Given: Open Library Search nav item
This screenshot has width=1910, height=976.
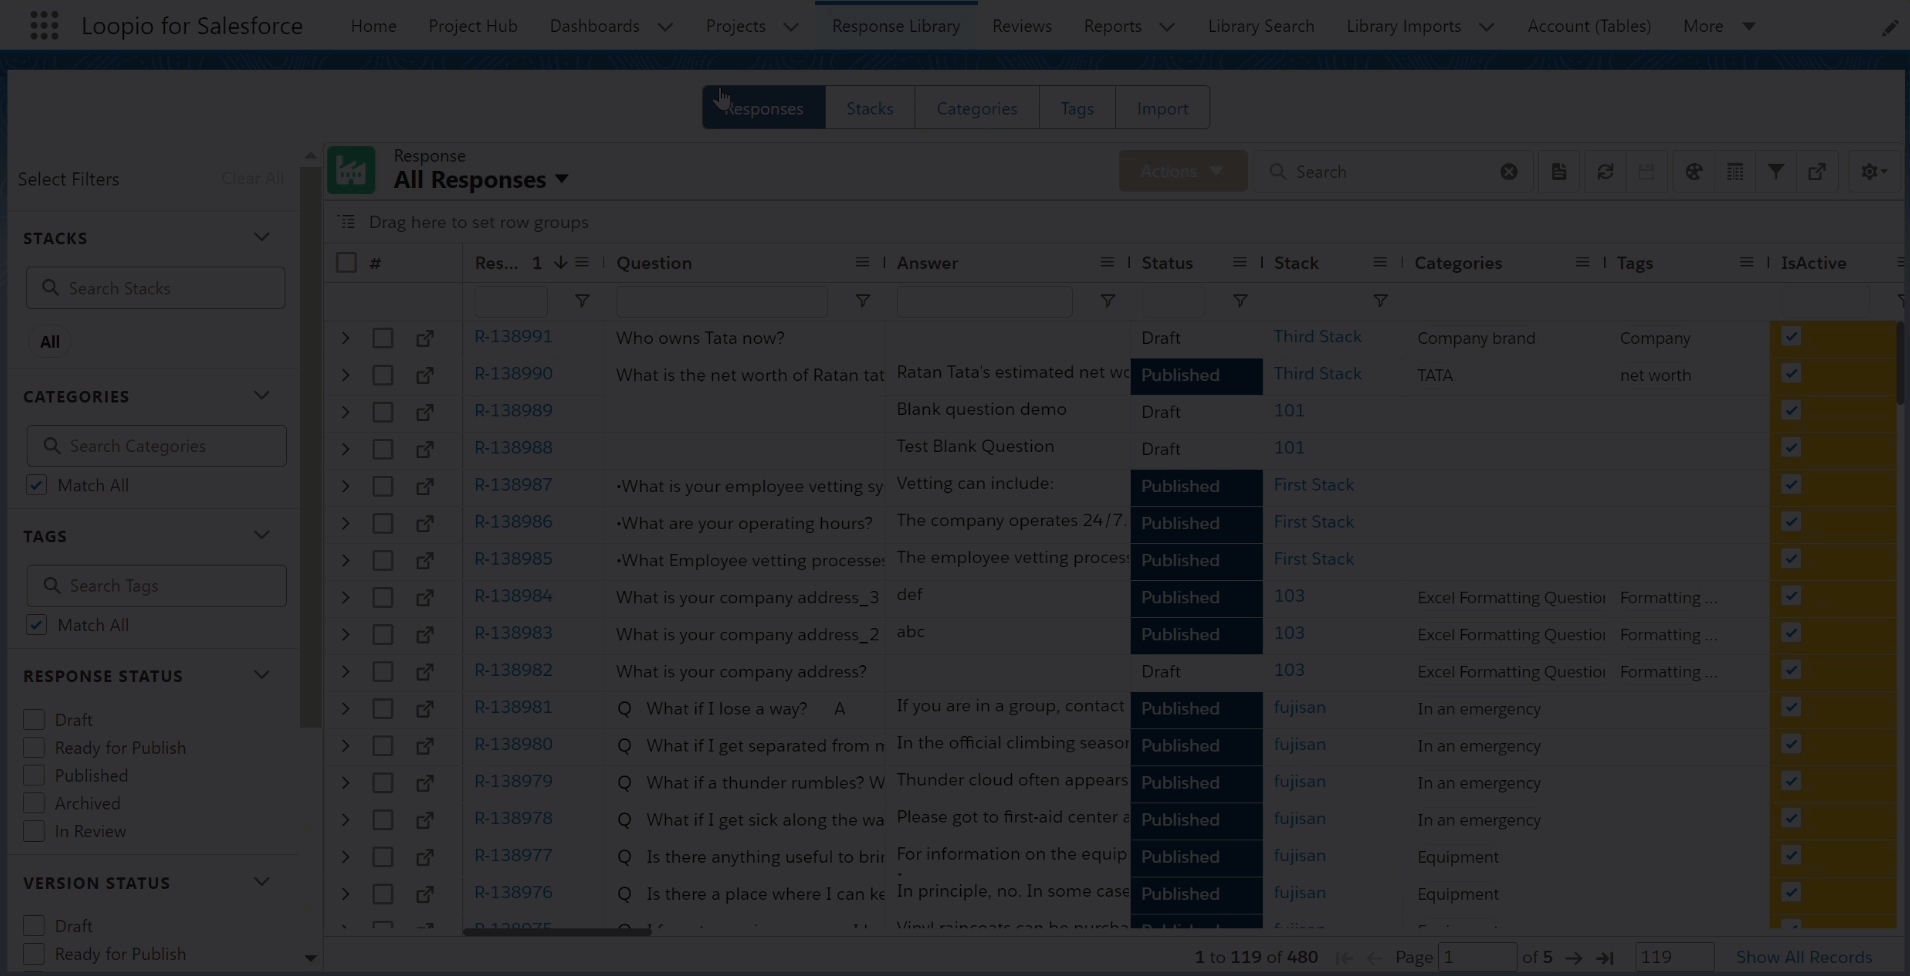Looking at the screenshot, I should [1261, 26].
